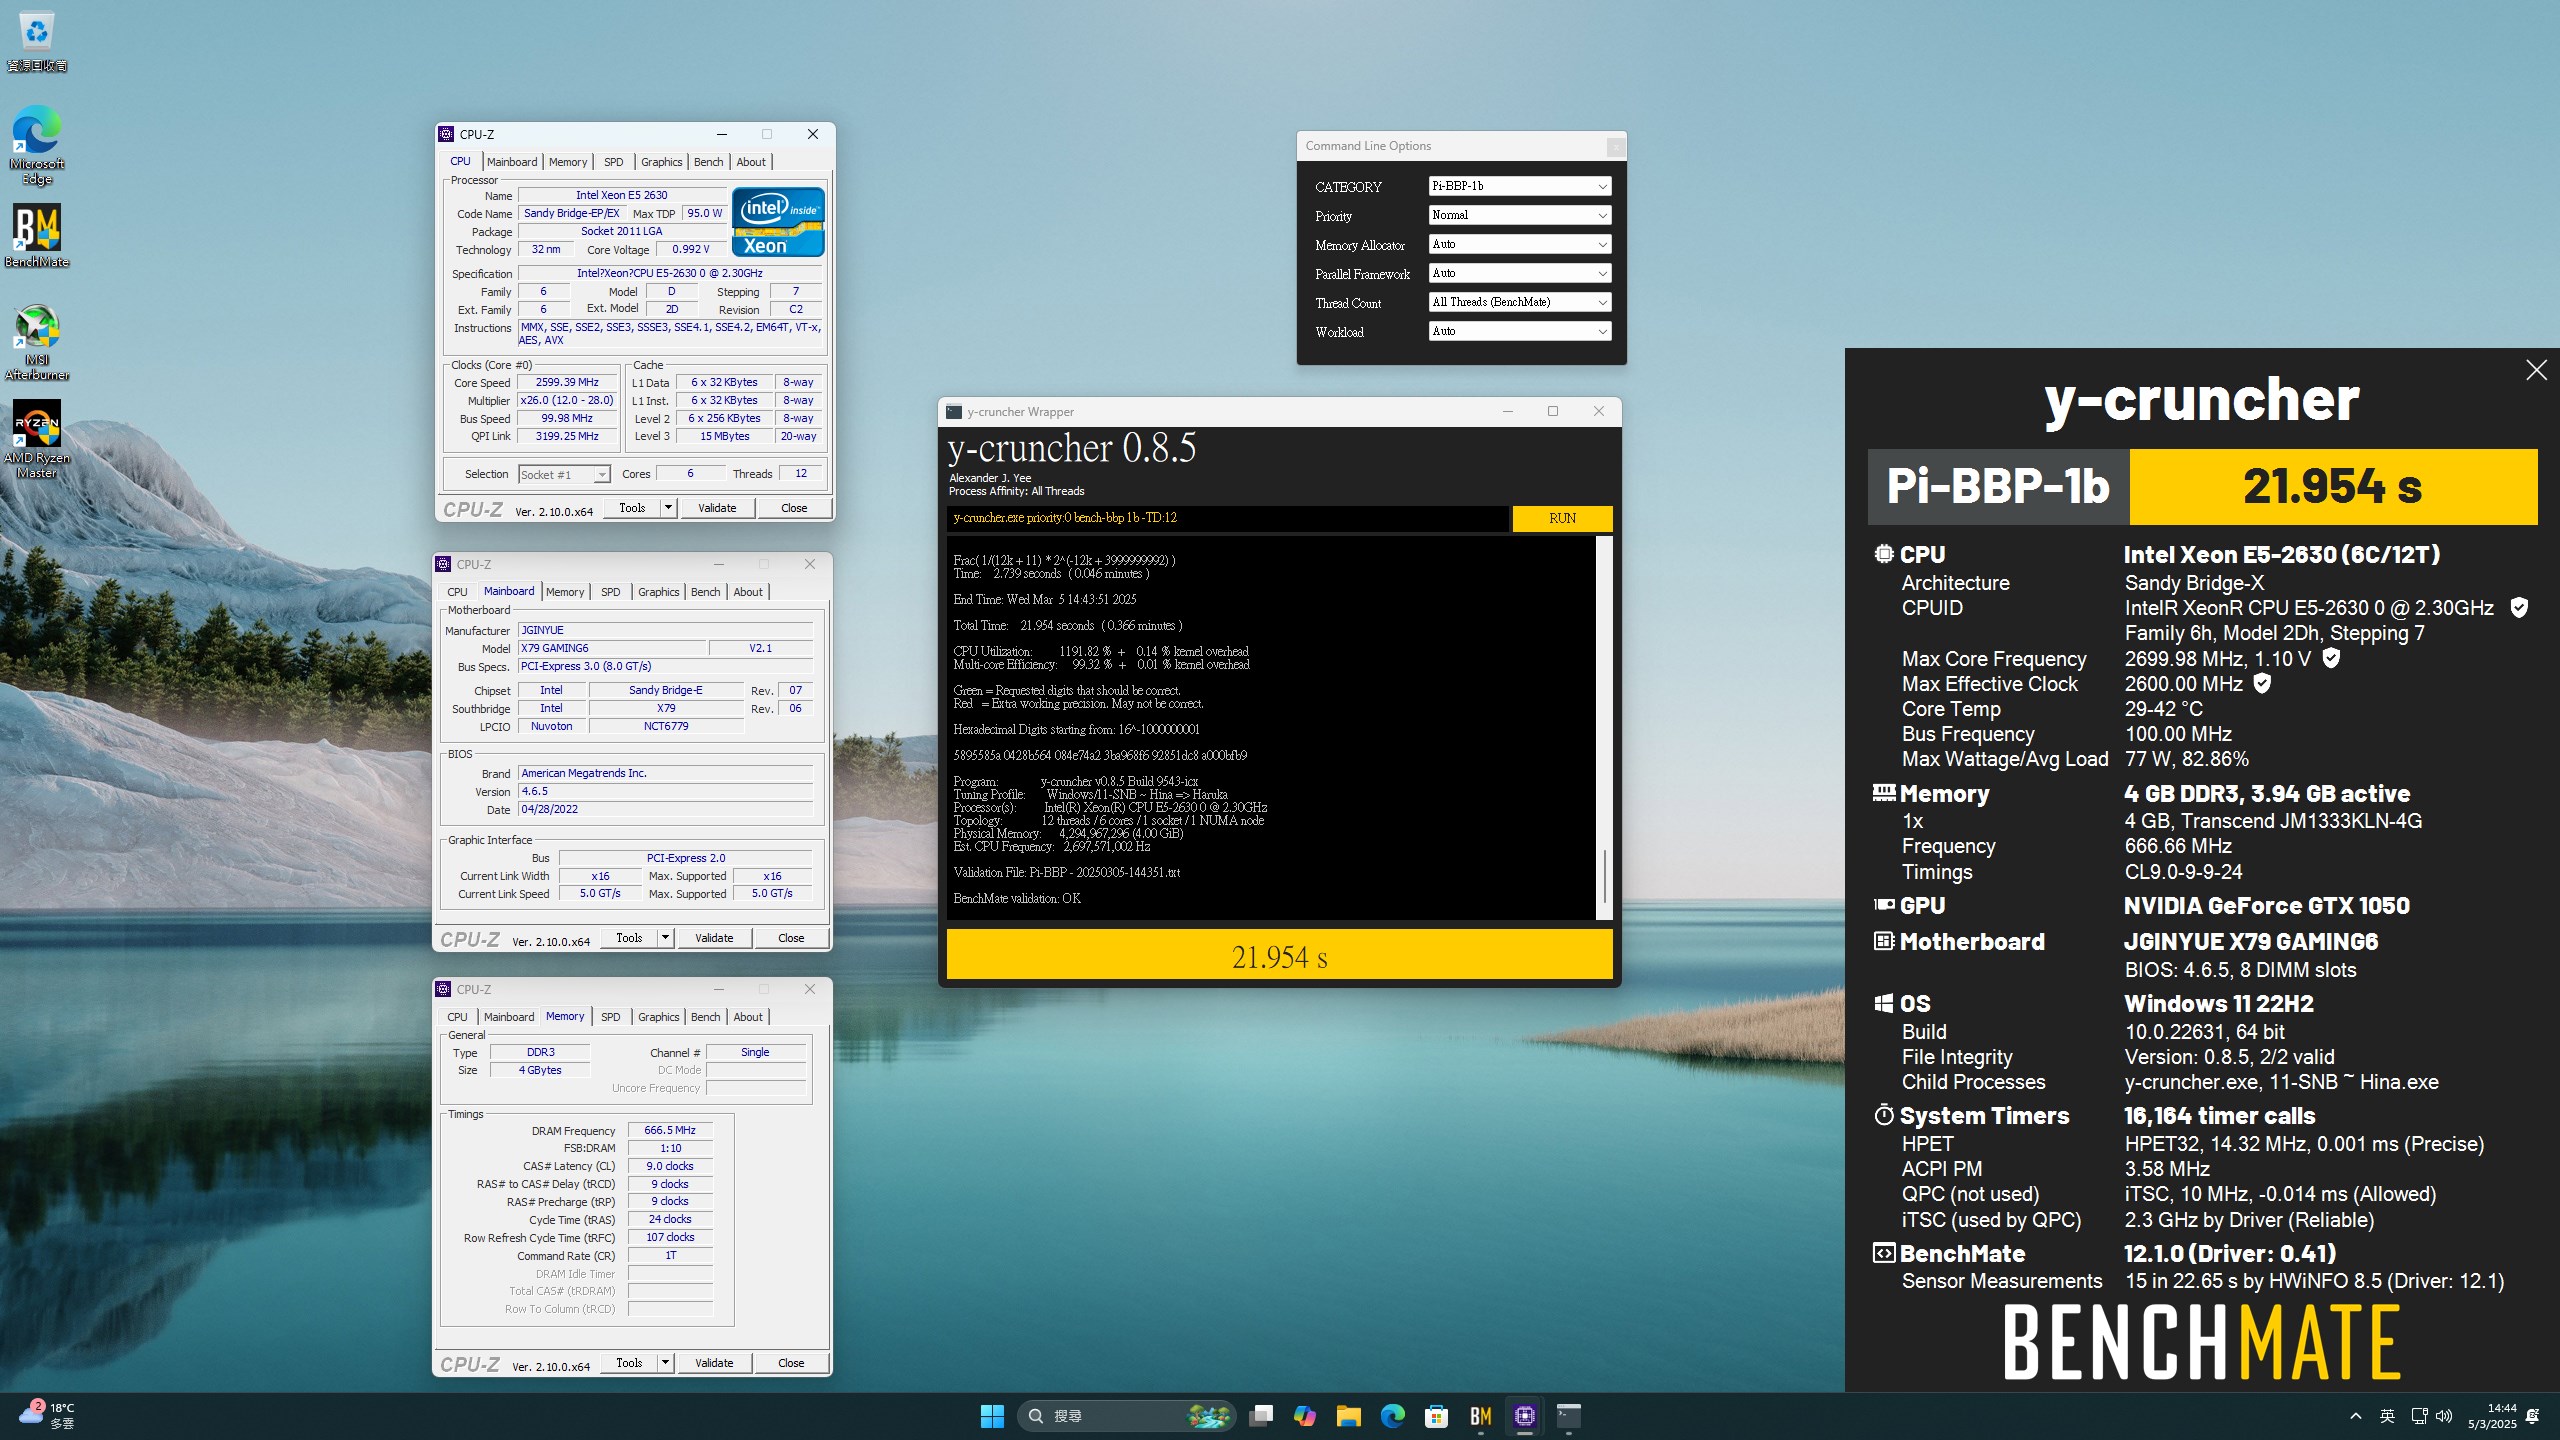The image size is (2560, 1440).
Task: Open the weather widget showing 18°C
Action: click(48, 1415)
